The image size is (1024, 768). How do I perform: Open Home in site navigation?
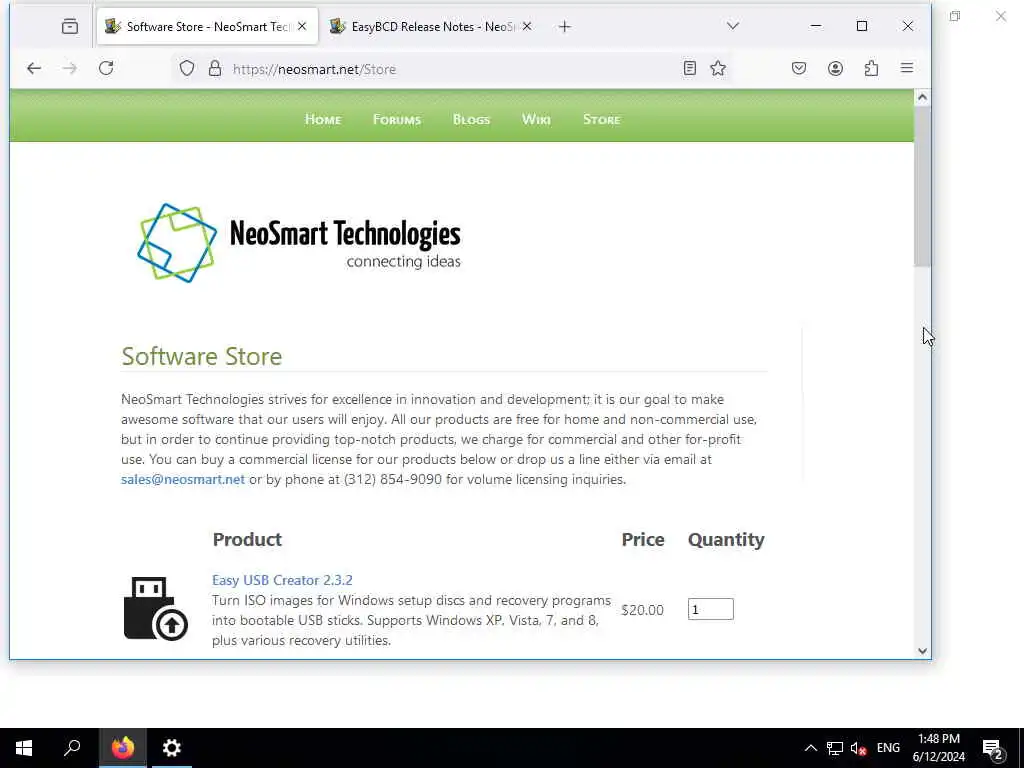coord(323,120)
